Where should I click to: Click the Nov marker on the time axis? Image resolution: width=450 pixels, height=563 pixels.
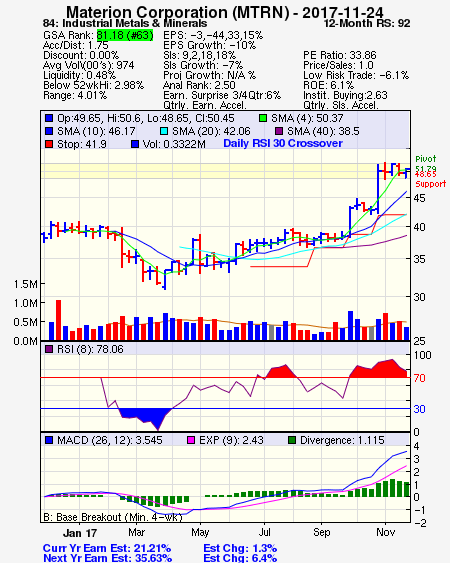point(385,532)
